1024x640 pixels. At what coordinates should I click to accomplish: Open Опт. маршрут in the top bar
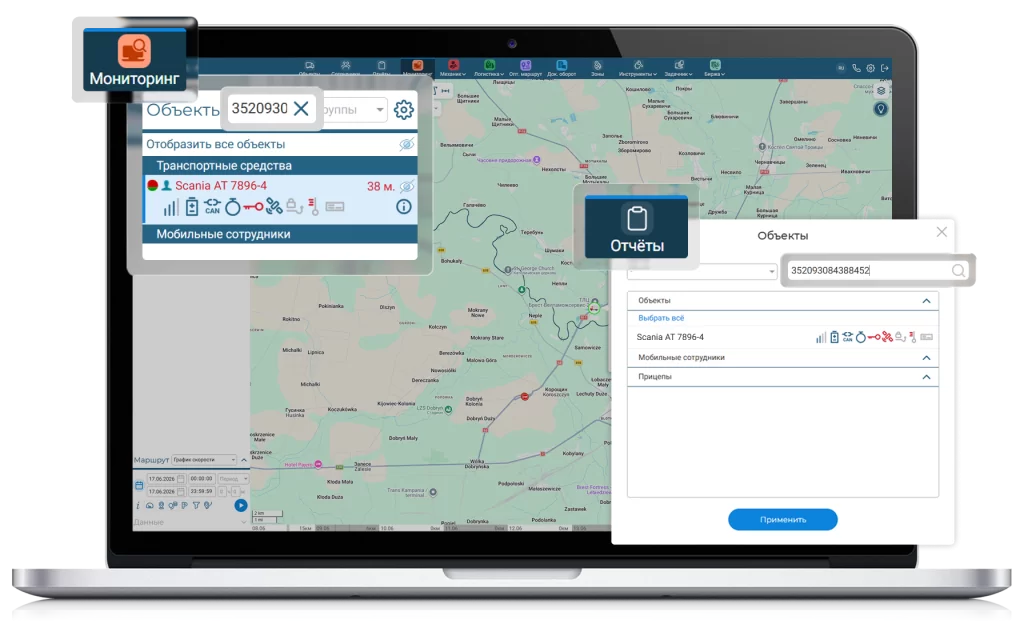point(525,68)
